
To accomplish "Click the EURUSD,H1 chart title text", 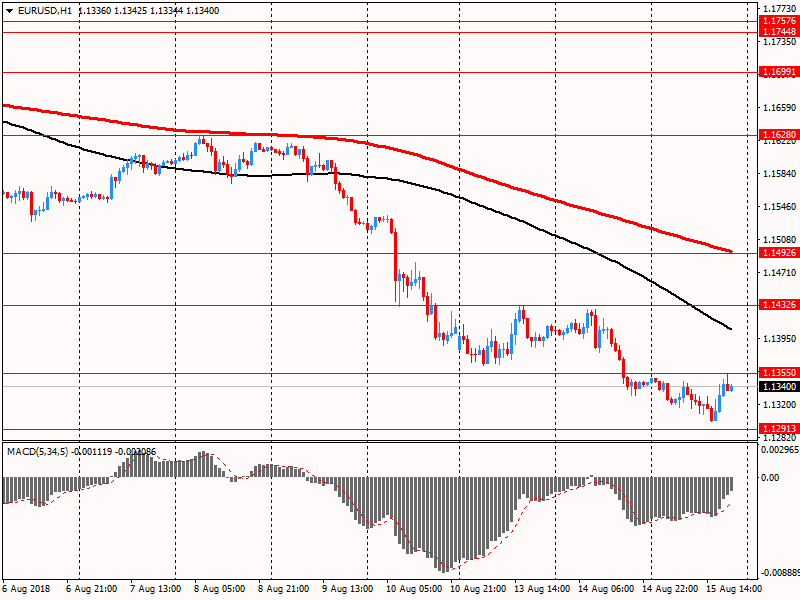I will point(45,11).
